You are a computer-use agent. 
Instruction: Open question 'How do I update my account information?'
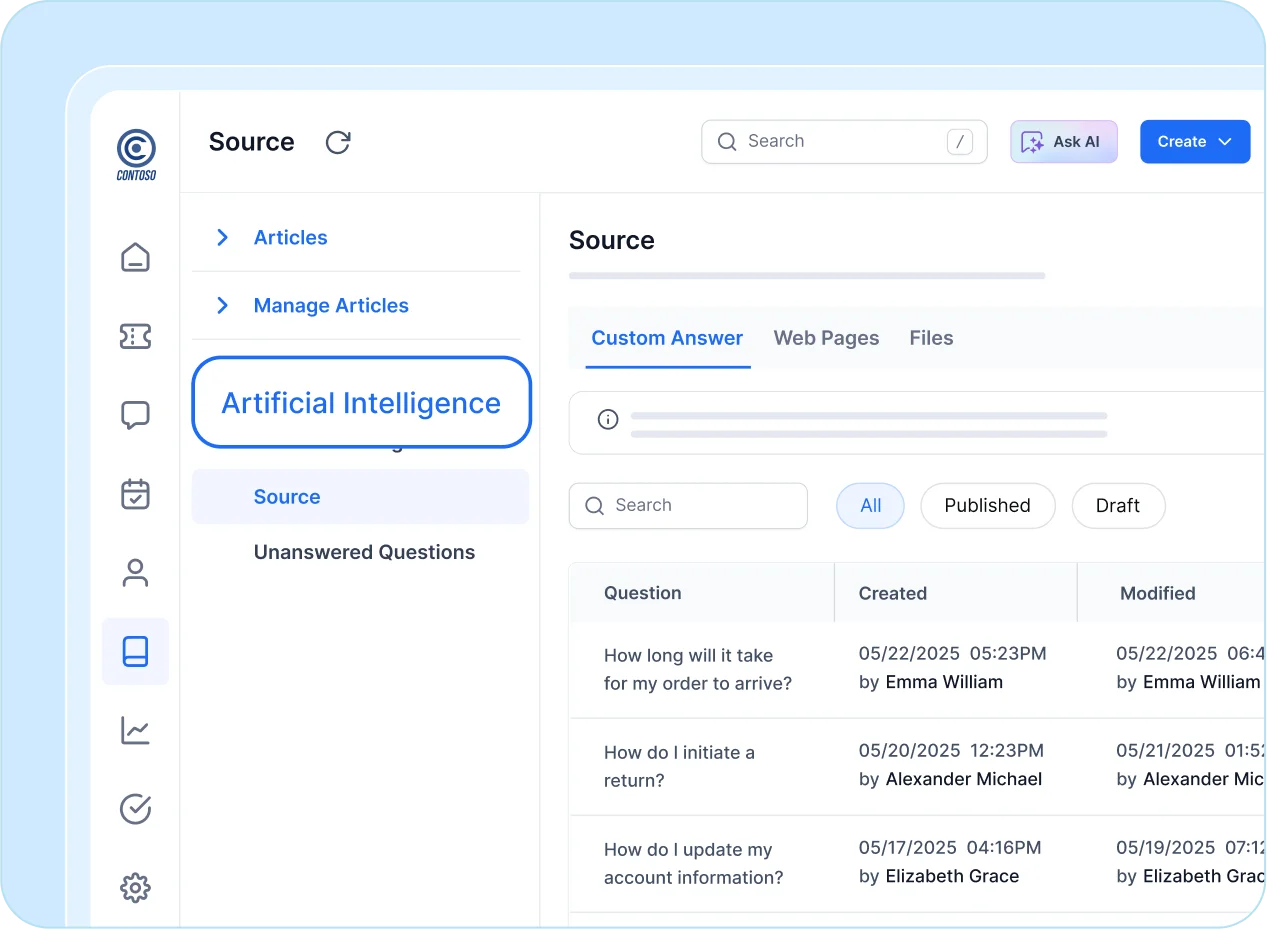tap(693, 863)
